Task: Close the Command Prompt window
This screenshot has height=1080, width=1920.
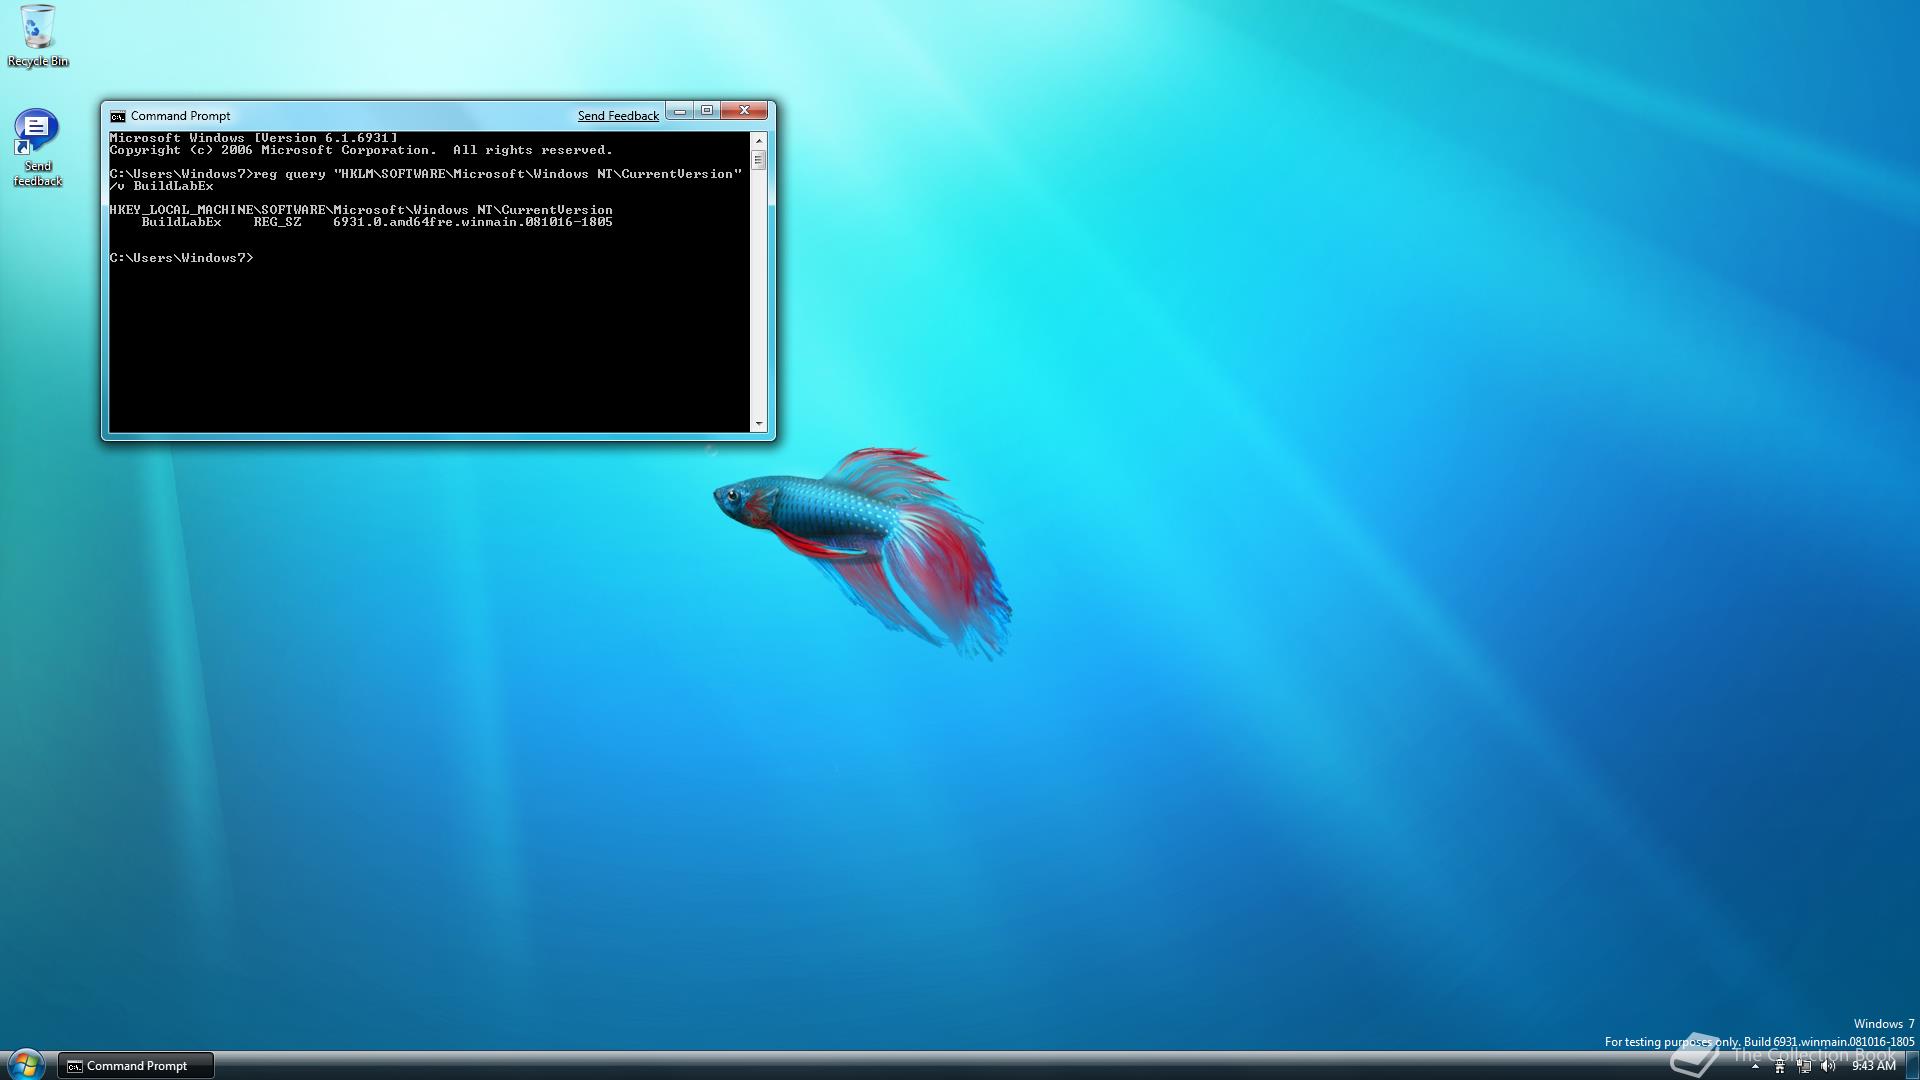Action: (744, 111)
